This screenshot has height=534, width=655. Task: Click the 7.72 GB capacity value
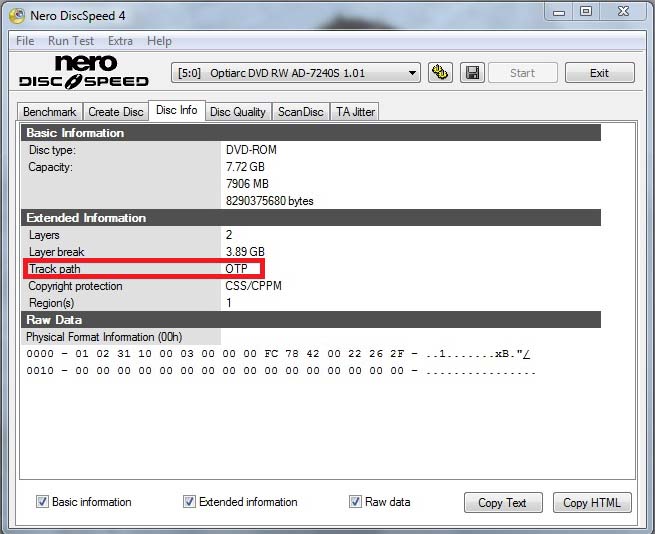coord(245,167)
